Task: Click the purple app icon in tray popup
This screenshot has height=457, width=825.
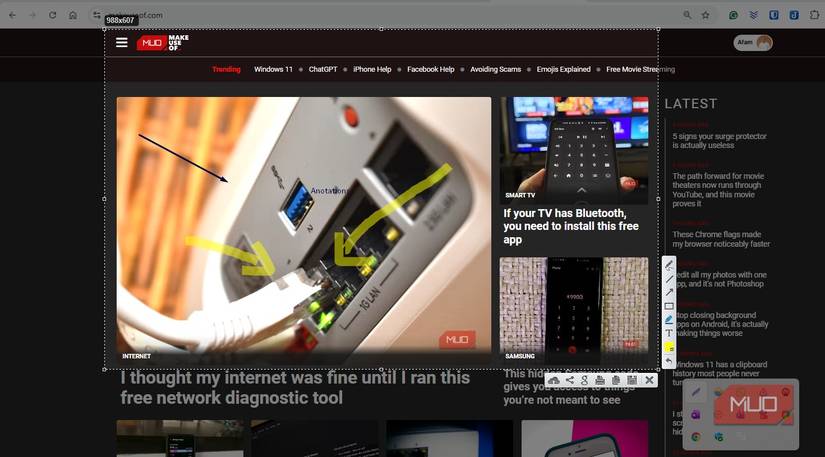Action: (x=696, y=414)
